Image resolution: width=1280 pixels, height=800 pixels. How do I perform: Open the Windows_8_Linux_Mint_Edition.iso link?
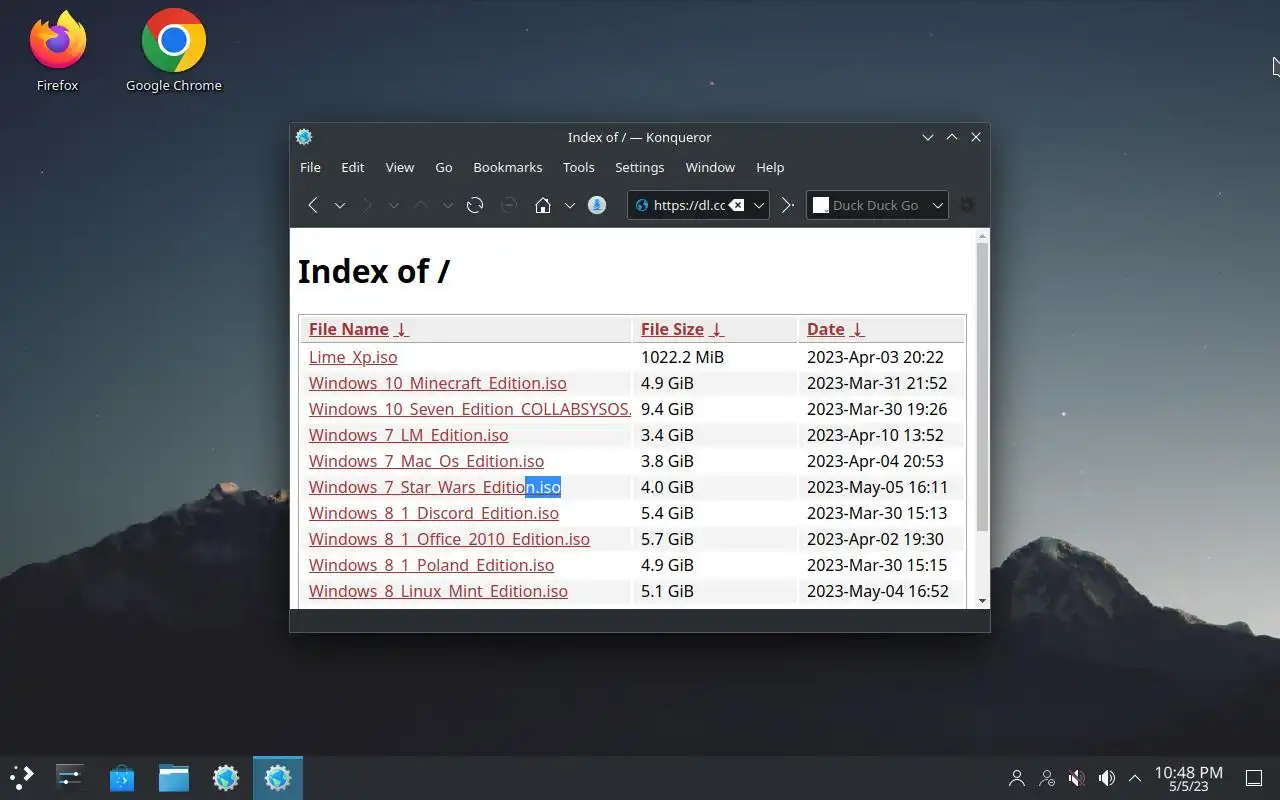click(438, 591)
